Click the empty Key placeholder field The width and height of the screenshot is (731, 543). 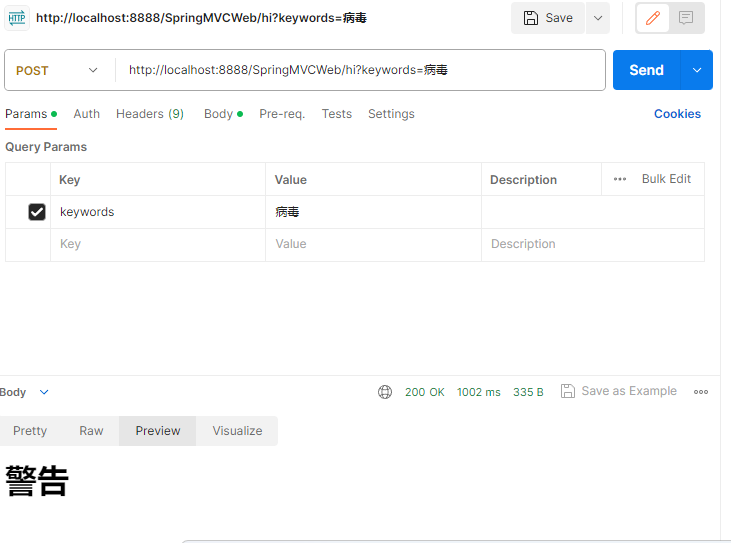[158, 244]
